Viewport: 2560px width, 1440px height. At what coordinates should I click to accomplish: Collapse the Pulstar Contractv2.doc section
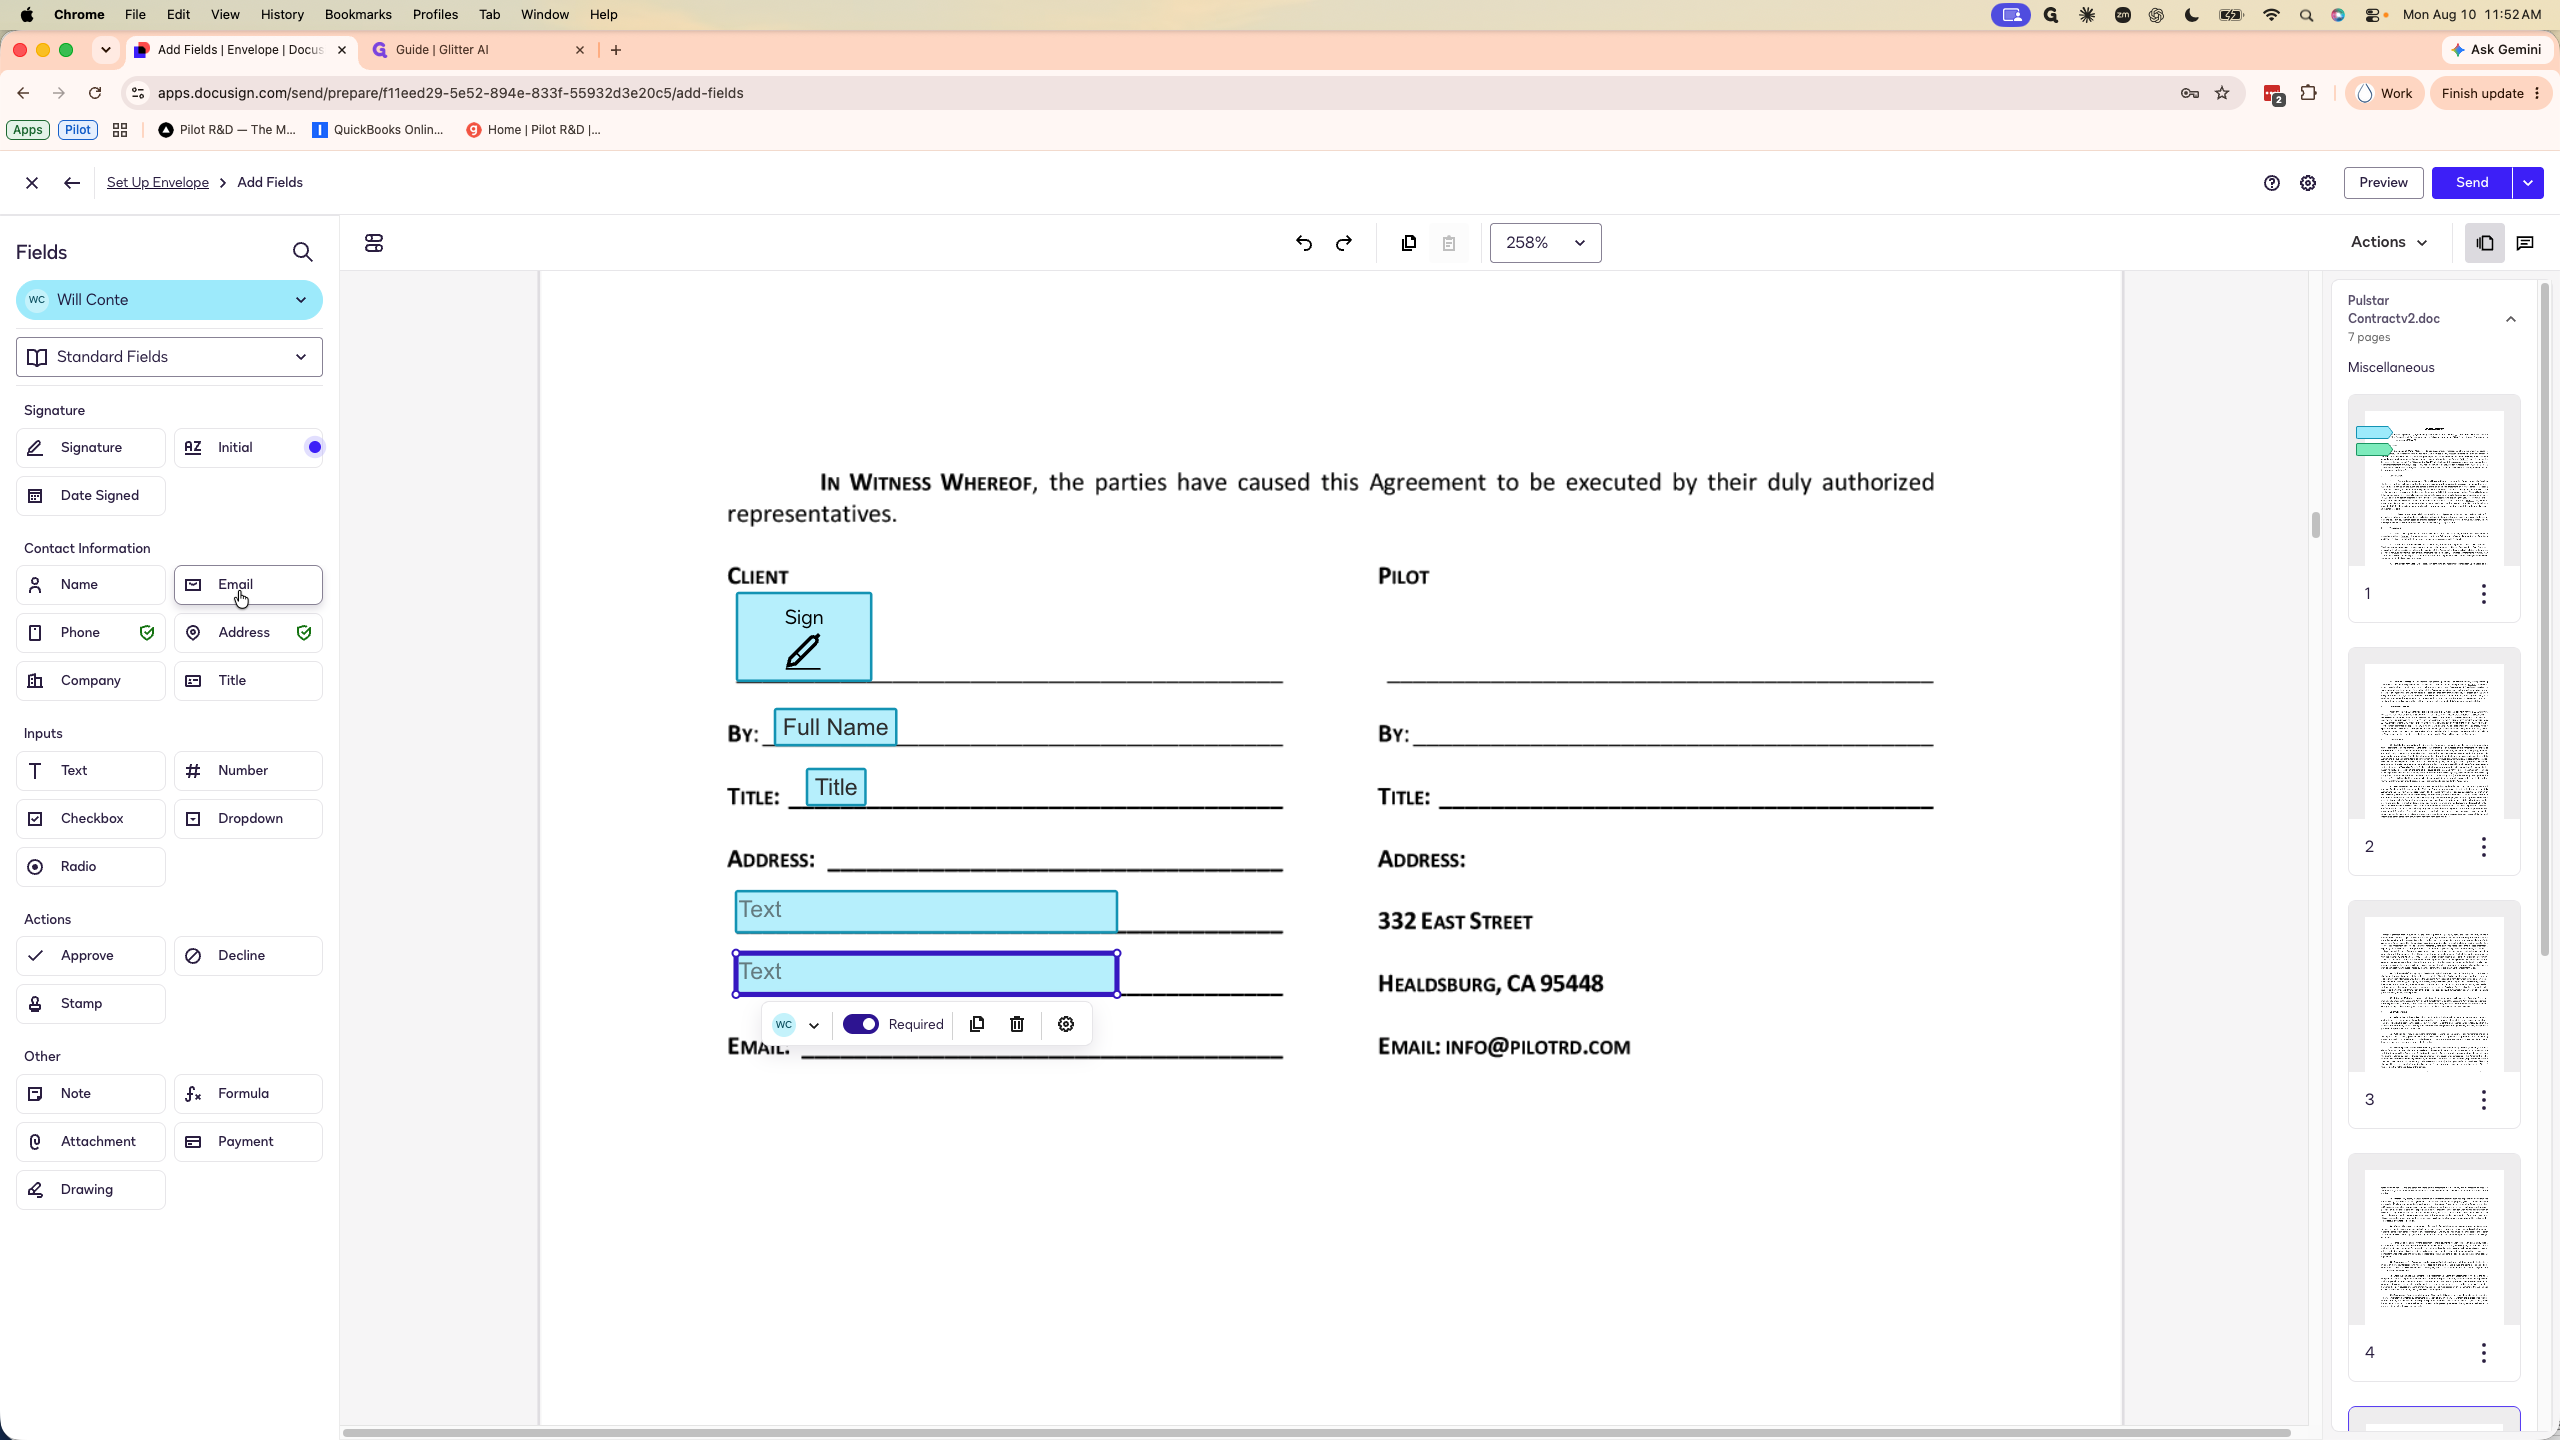point(2511,319)
